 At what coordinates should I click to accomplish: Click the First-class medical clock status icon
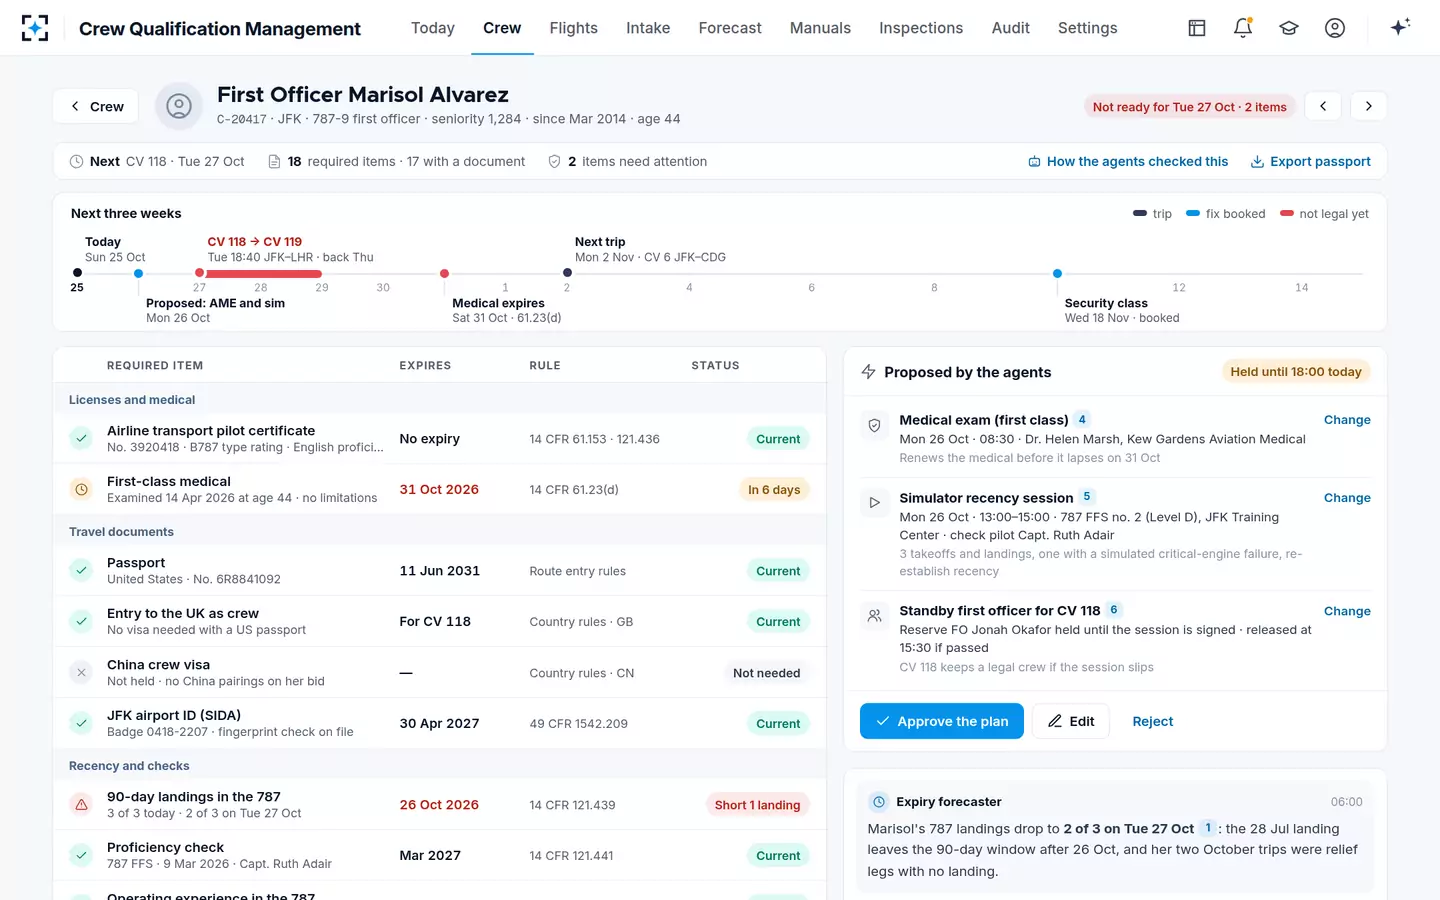pos(82,489)
